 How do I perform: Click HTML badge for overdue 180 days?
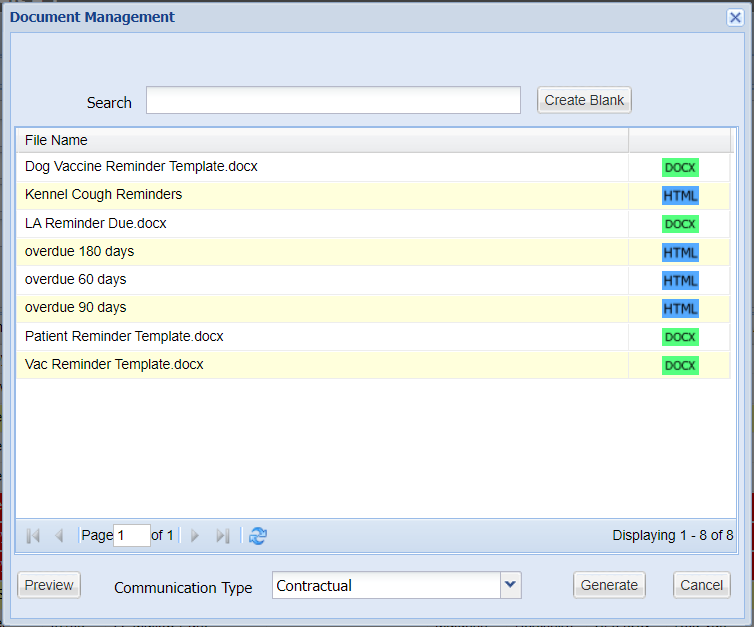pyautogui.click(x=680, y=252)
